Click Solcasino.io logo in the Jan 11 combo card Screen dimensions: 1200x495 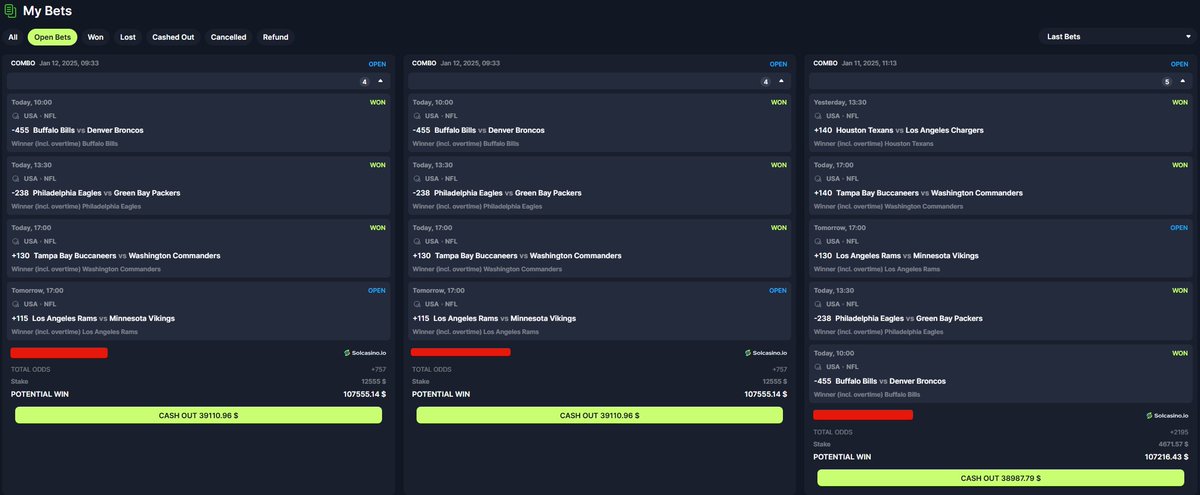[x=1166, y=415]
